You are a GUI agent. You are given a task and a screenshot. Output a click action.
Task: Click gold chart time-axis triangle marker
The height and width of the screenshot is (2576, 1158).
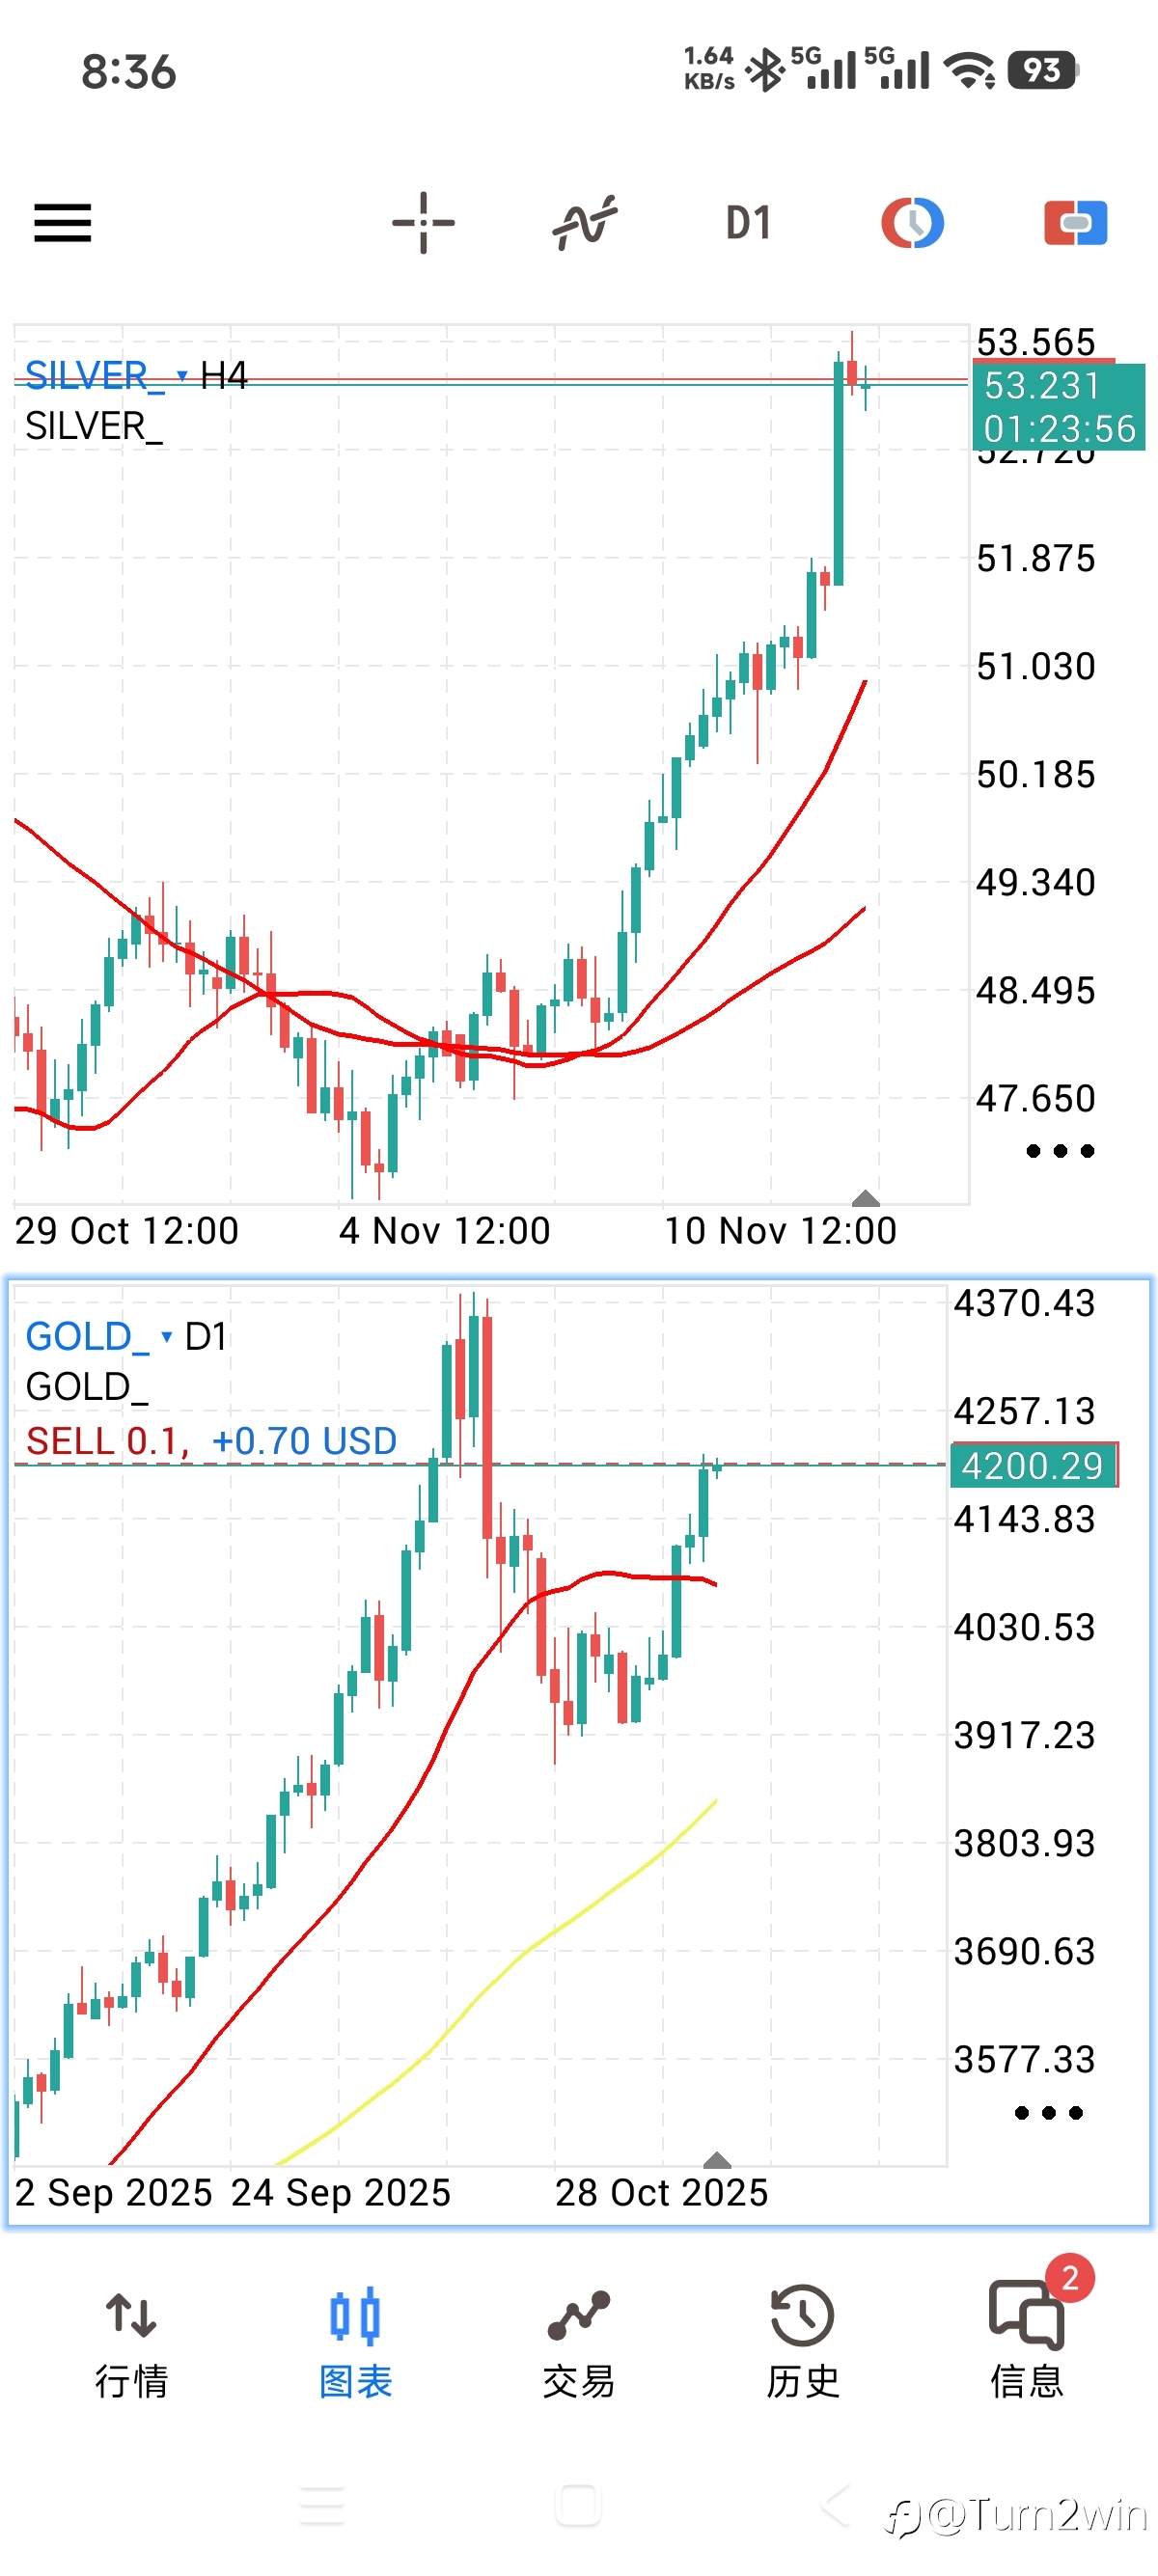pos(717,2159)
